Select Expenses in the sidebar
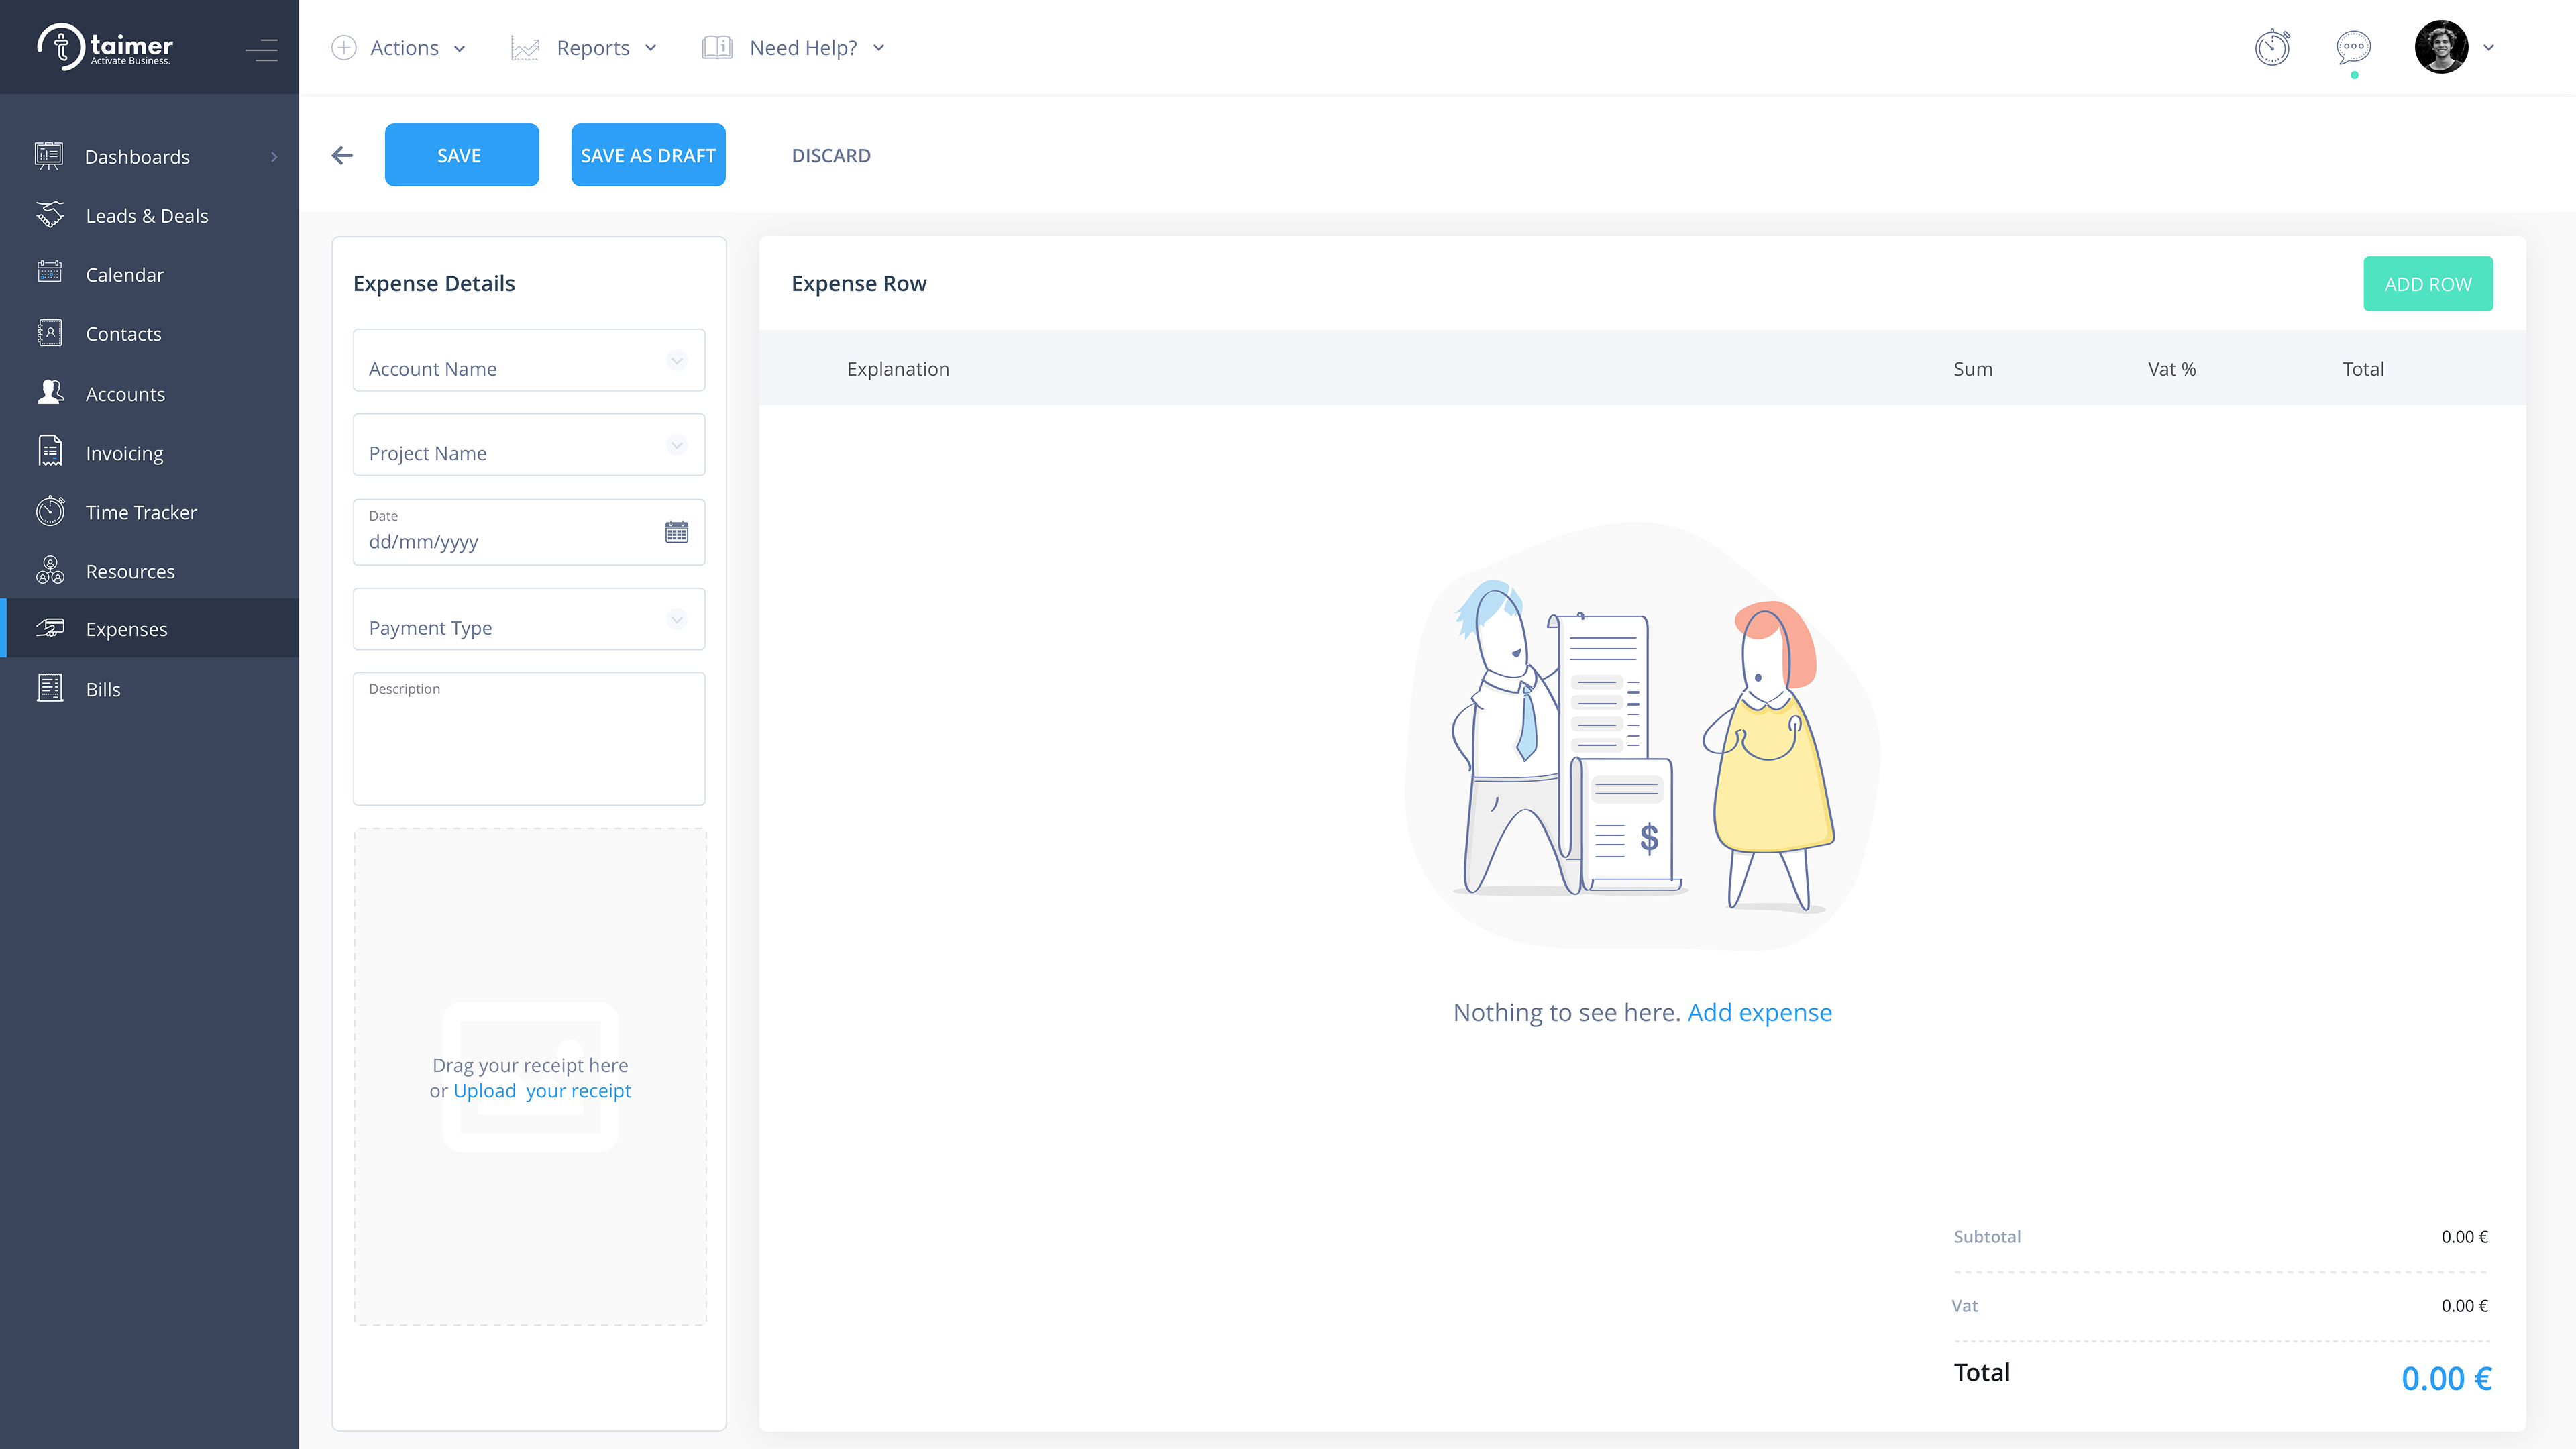 150,628
